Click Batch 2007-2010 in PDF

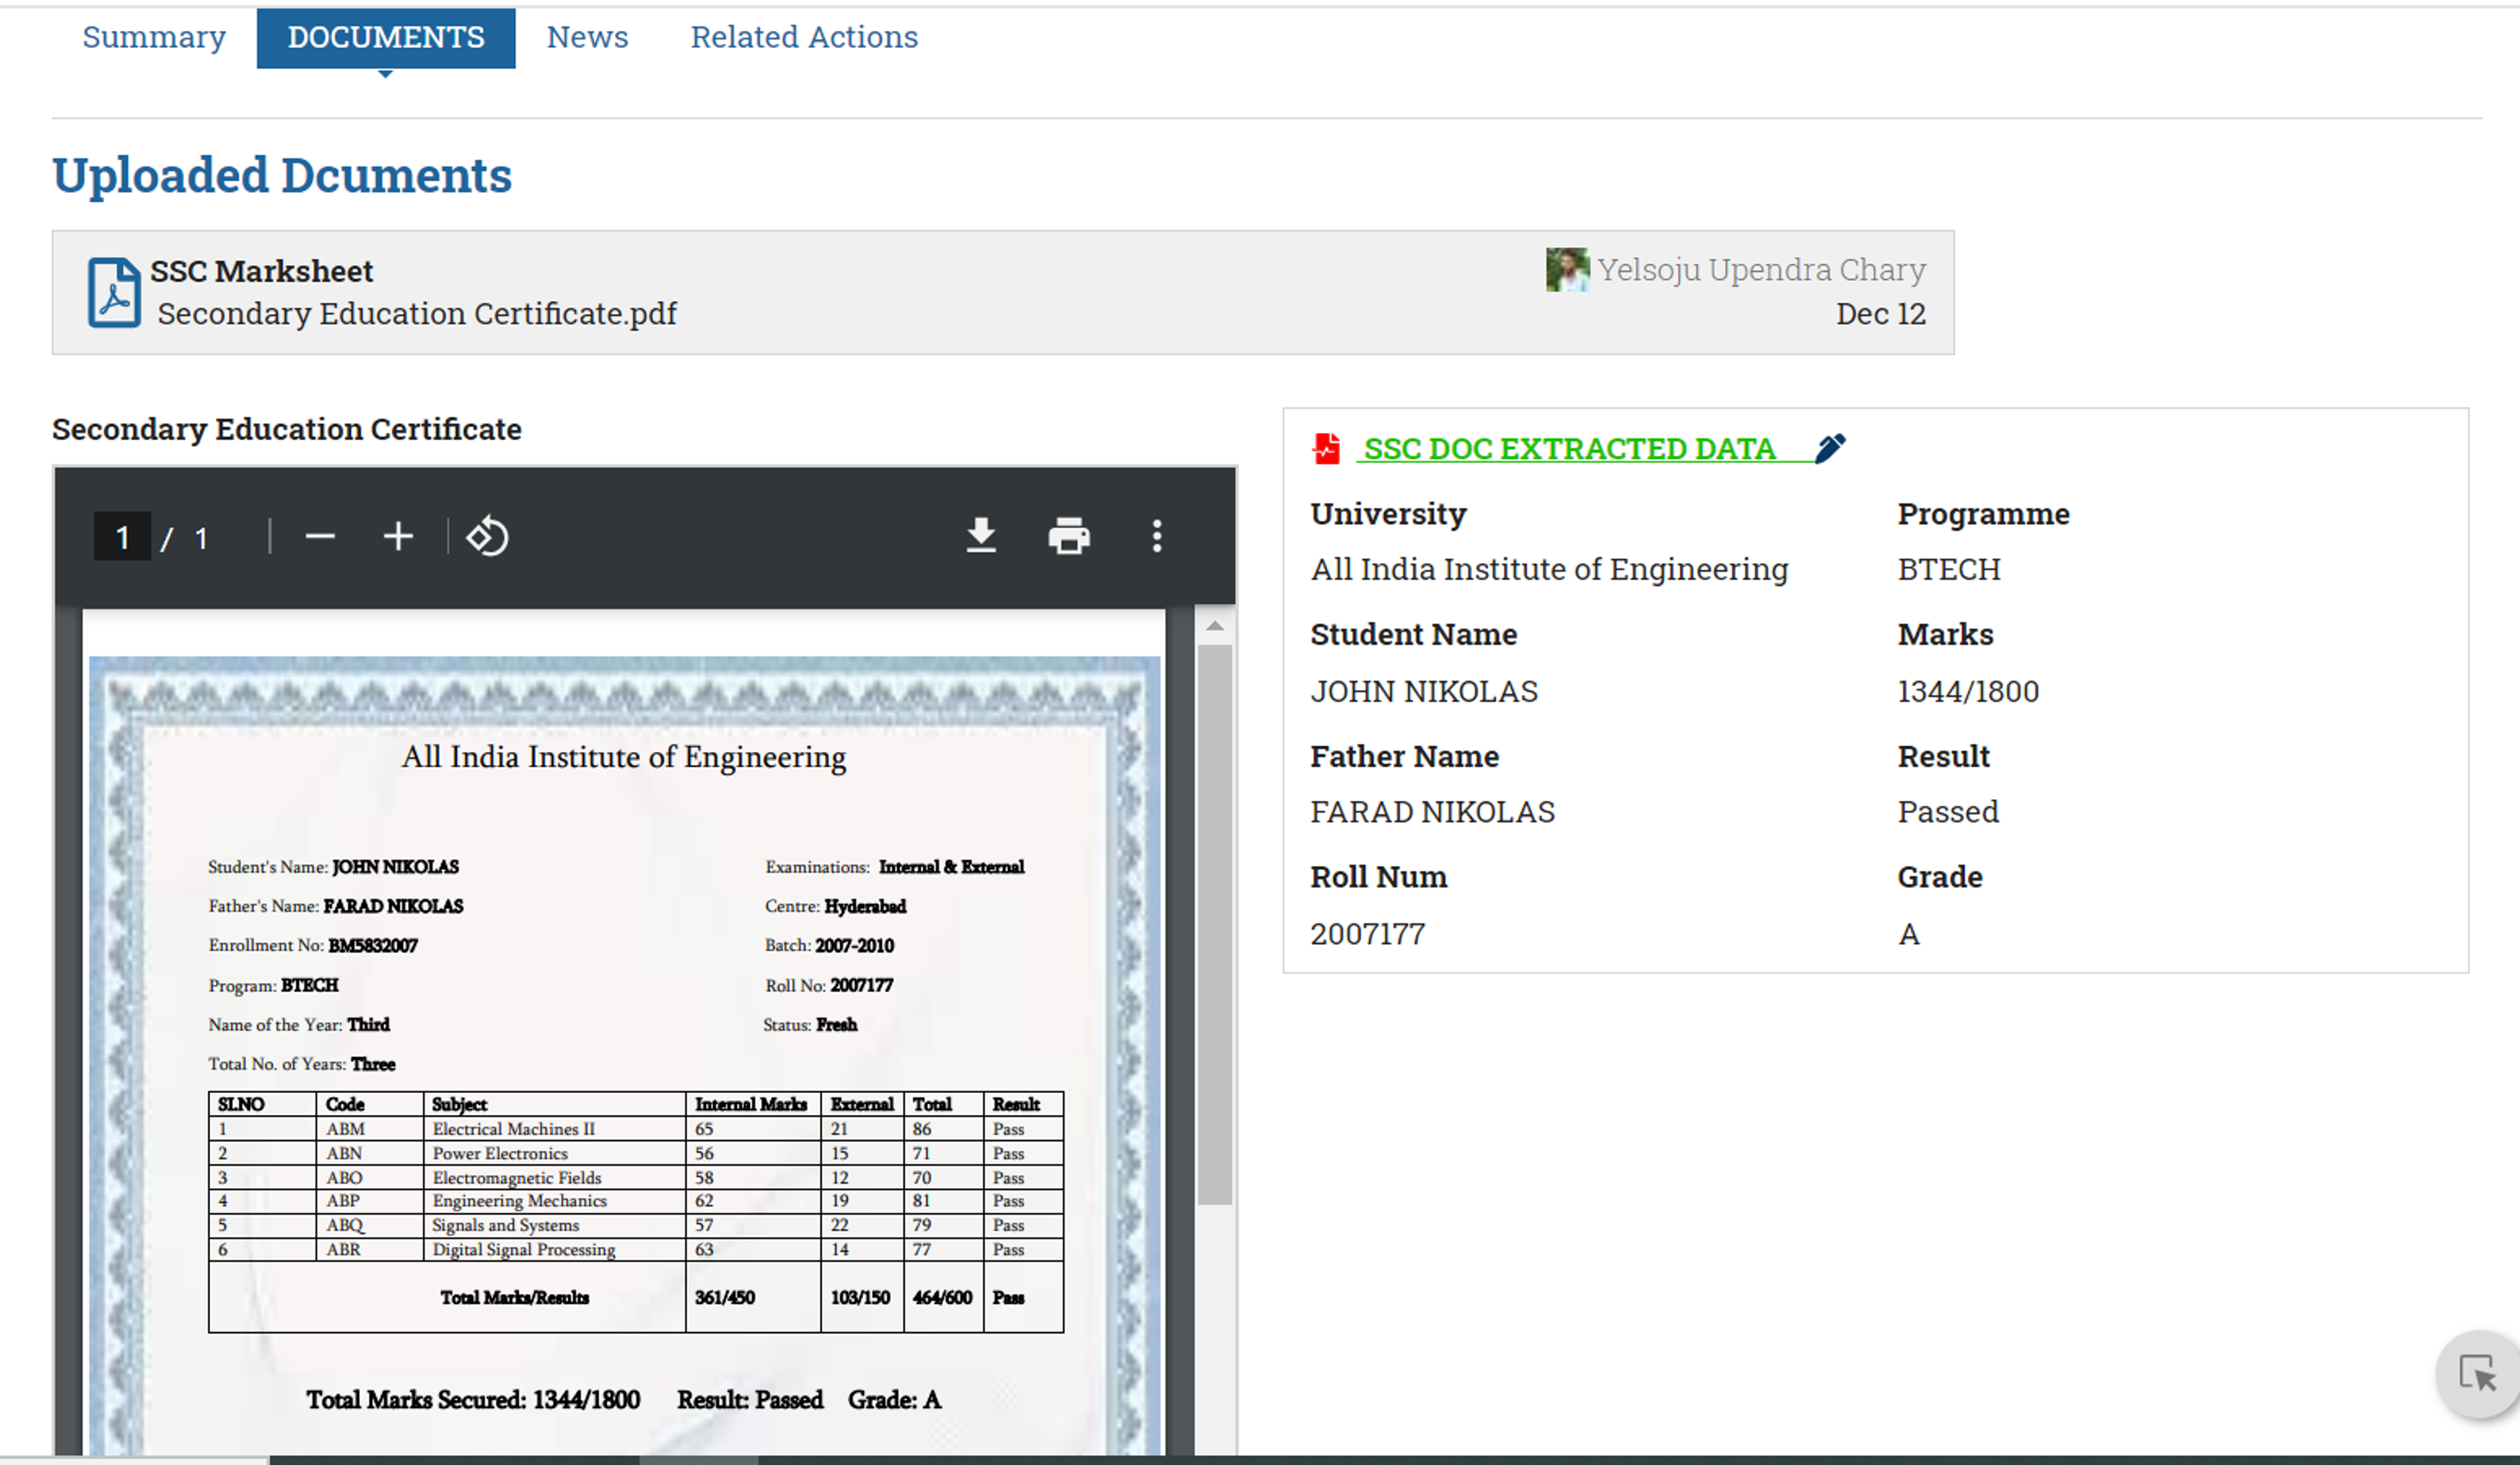coord(829,945)
